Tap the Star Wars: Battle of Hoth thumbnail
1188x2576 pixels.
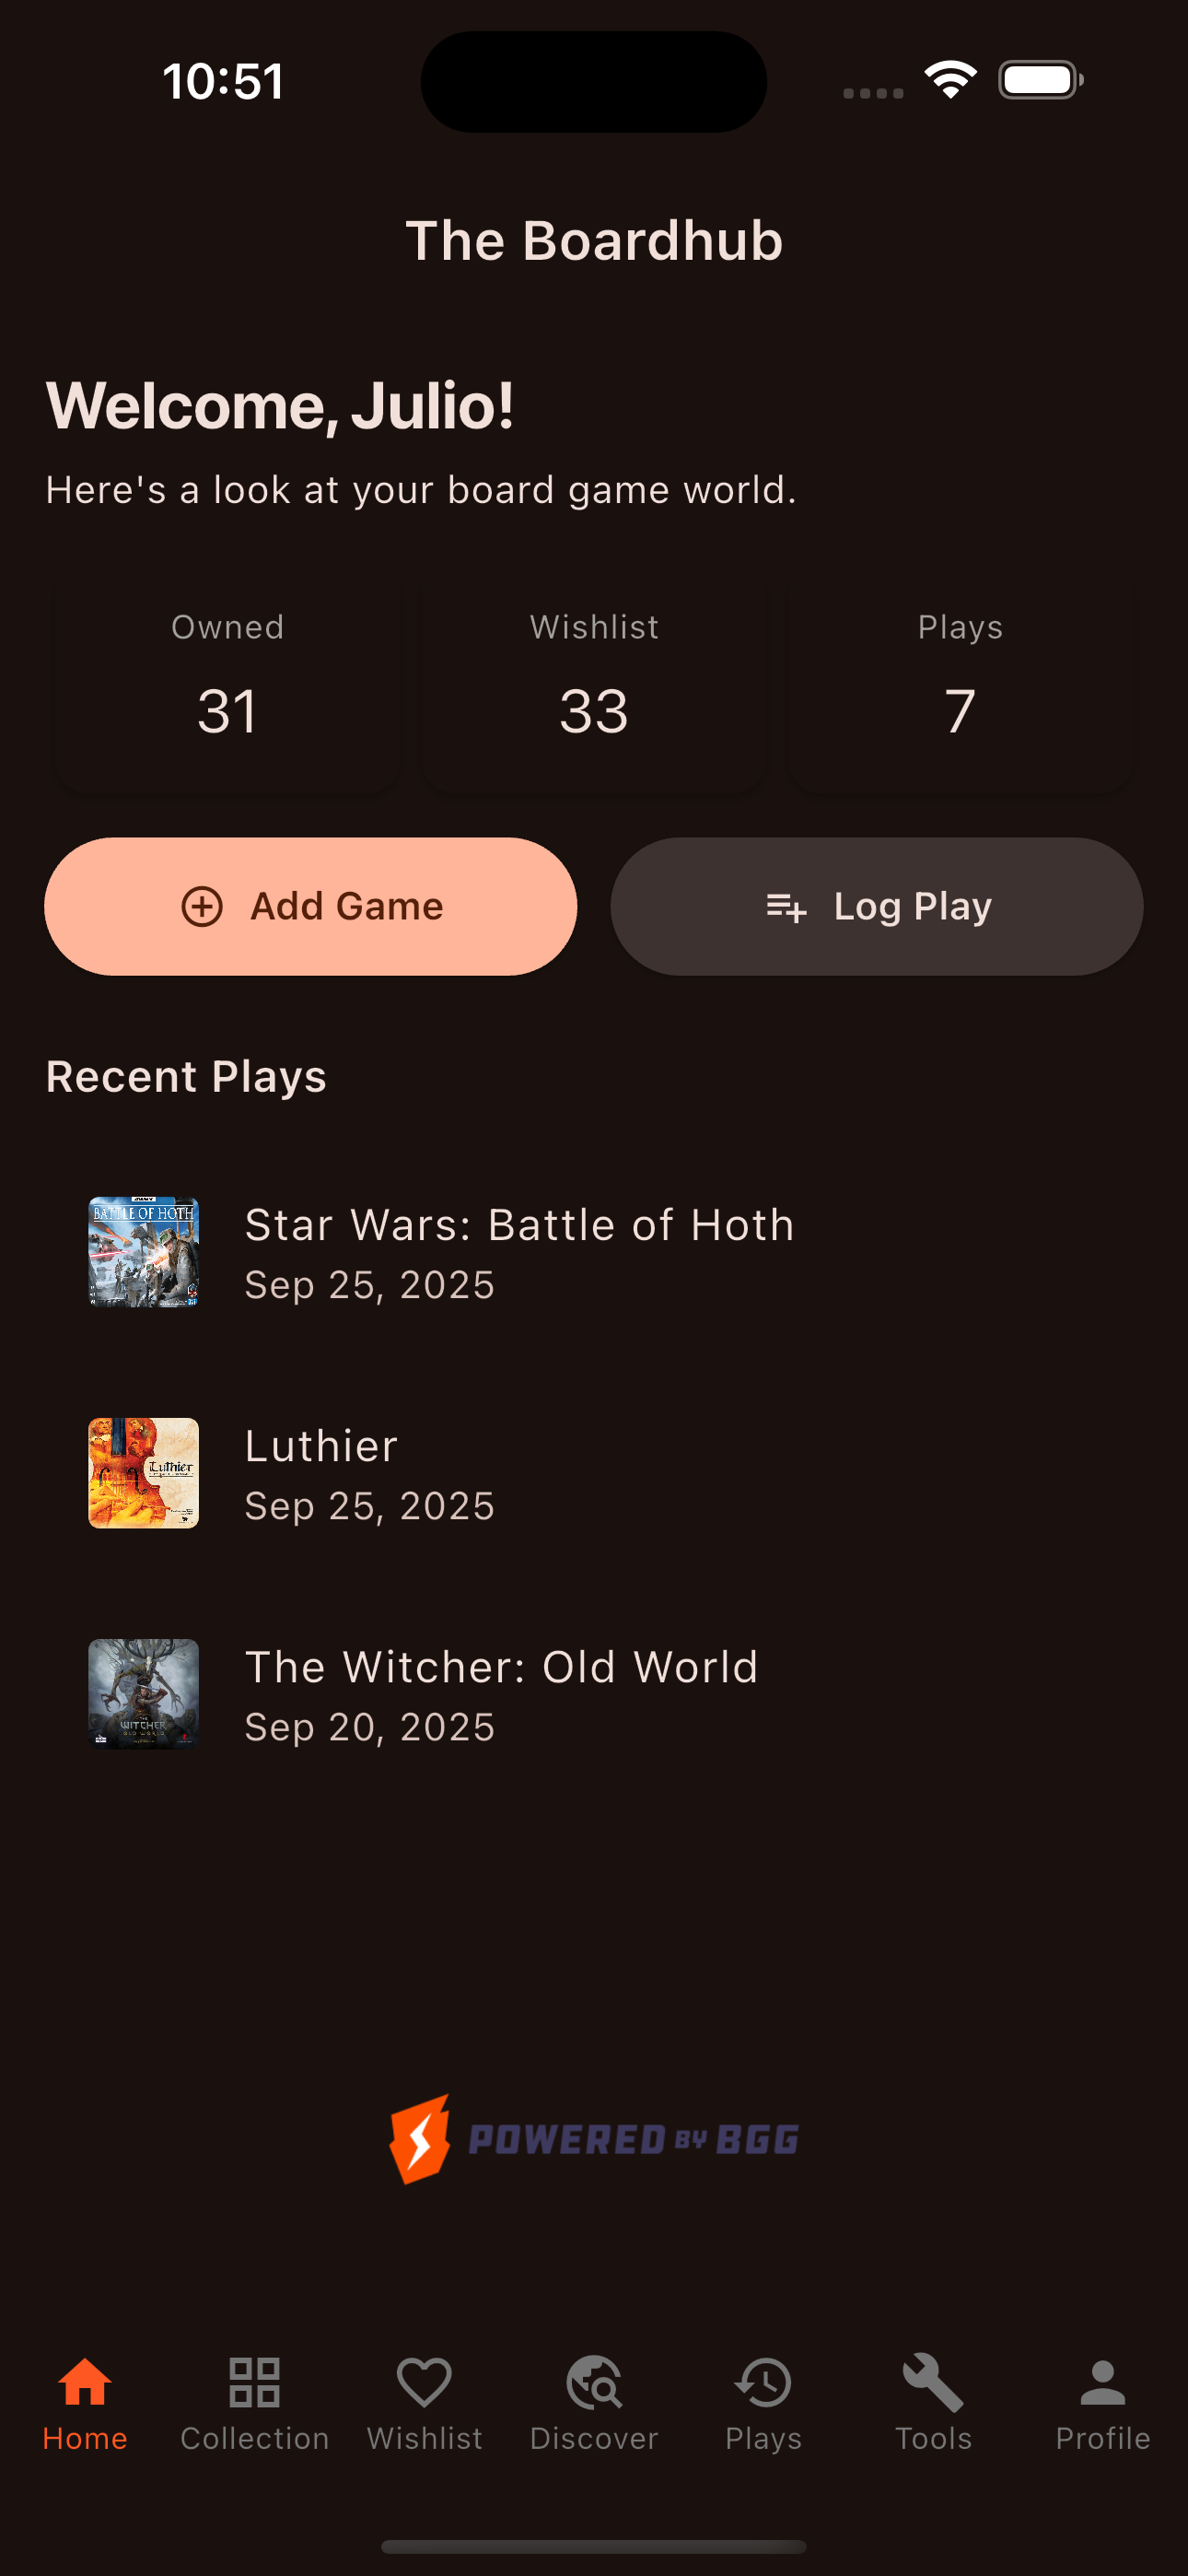[144, 1252]
